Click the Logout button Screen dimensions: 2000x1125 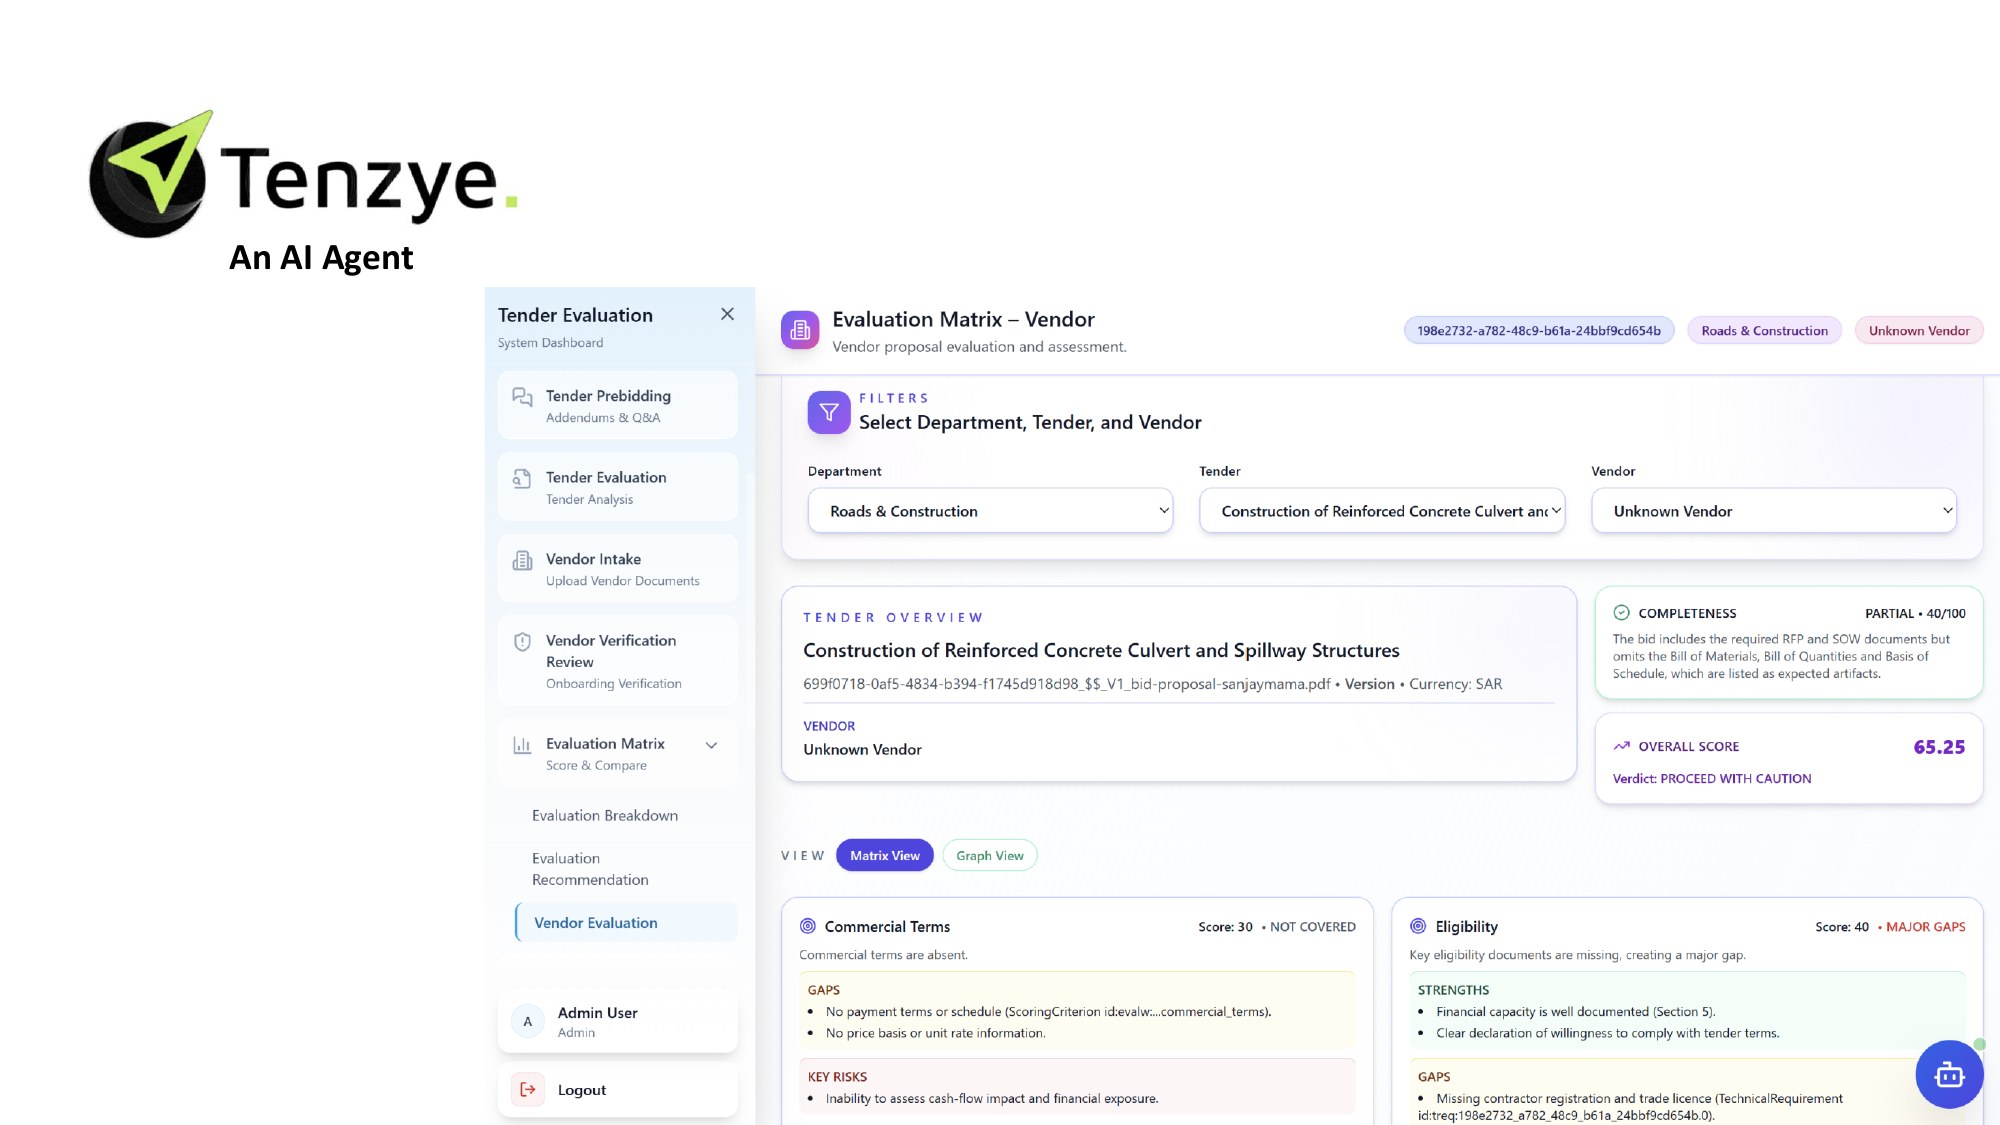pos(618,1089)
